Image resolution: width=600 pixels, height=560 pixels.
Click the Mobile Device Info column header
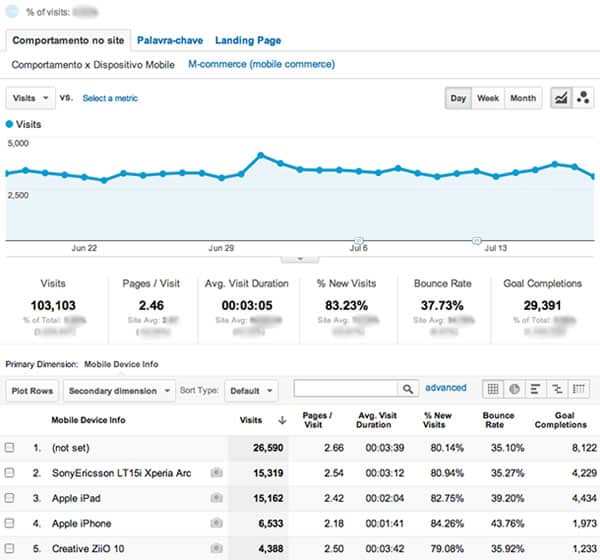click(88, 420)
